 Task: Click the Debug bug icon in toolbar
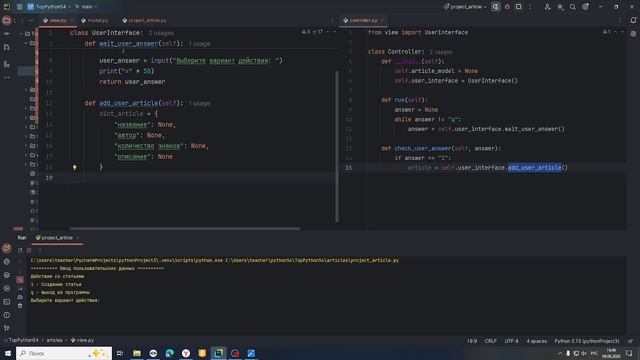[x=507, y=7]
